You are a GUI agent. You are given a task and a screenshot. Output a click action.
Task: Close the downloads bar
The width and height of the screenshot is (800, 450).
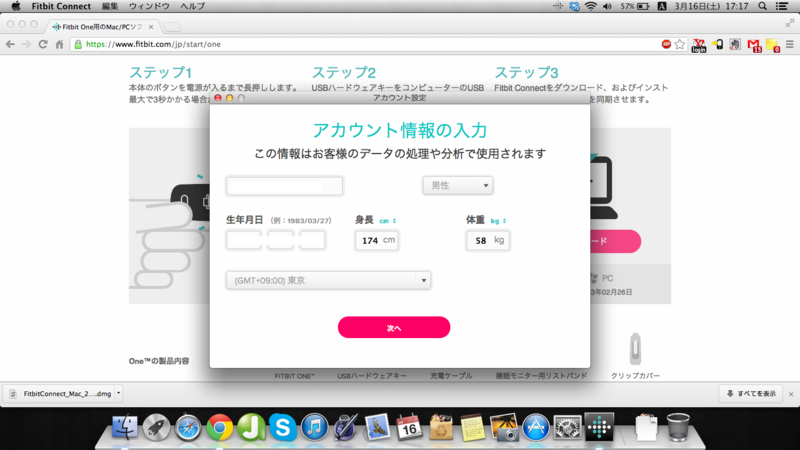click(x=791, y=394)
